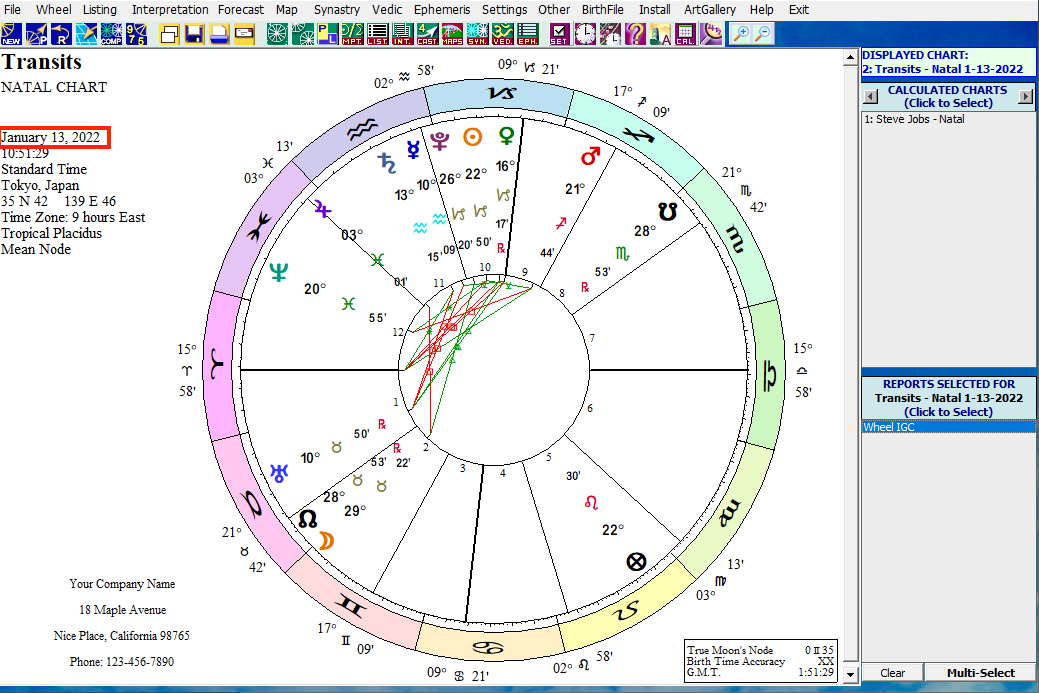Click the Reports Selected For header

[x=948, y=398]
